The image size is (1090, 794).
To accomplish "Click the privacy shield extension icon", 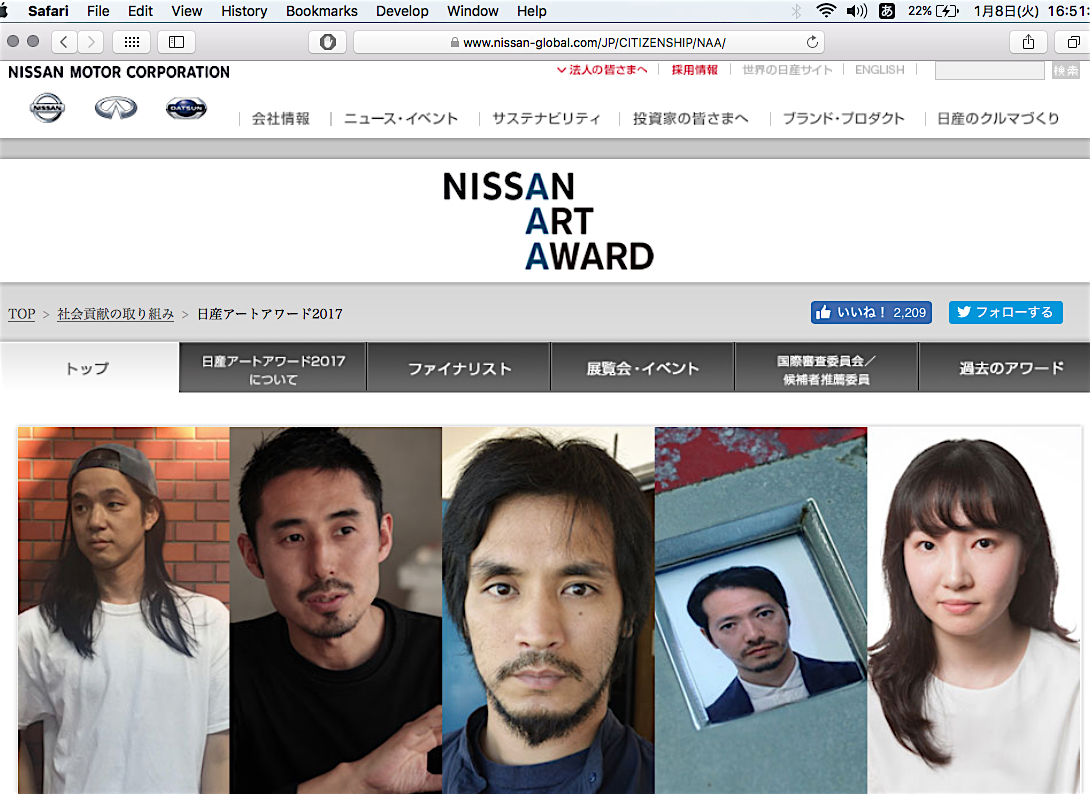I will (x=327, y=42).
